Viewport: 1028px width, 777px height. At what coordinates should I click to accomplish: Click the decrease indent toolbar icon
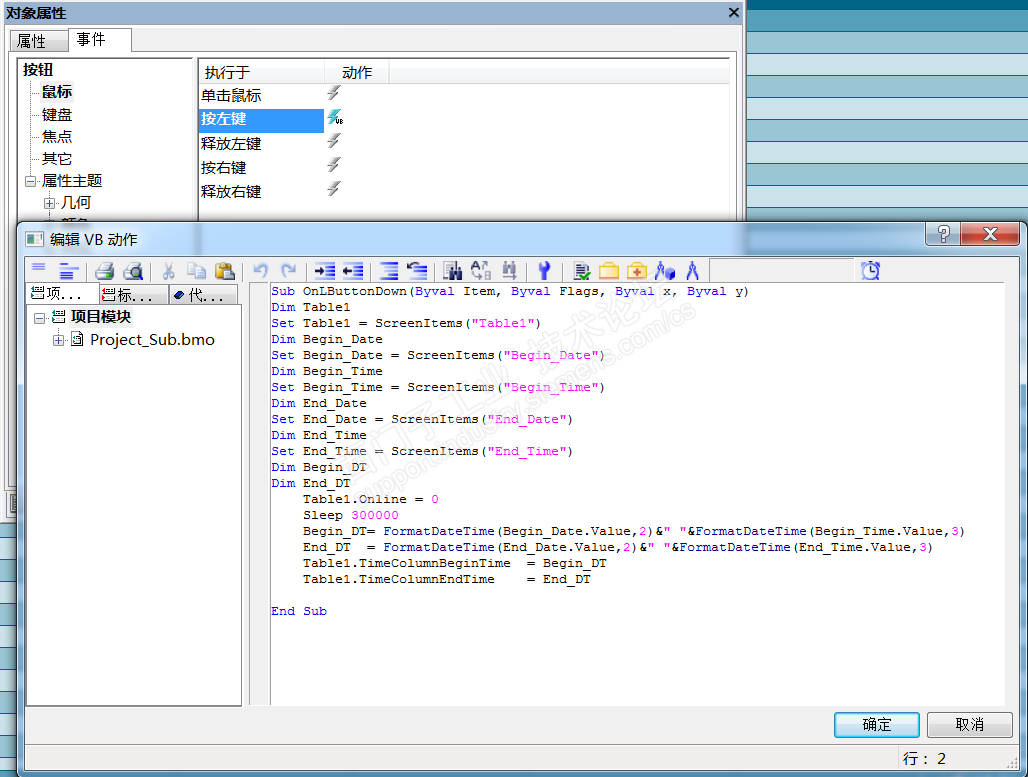tap(352, 270)
